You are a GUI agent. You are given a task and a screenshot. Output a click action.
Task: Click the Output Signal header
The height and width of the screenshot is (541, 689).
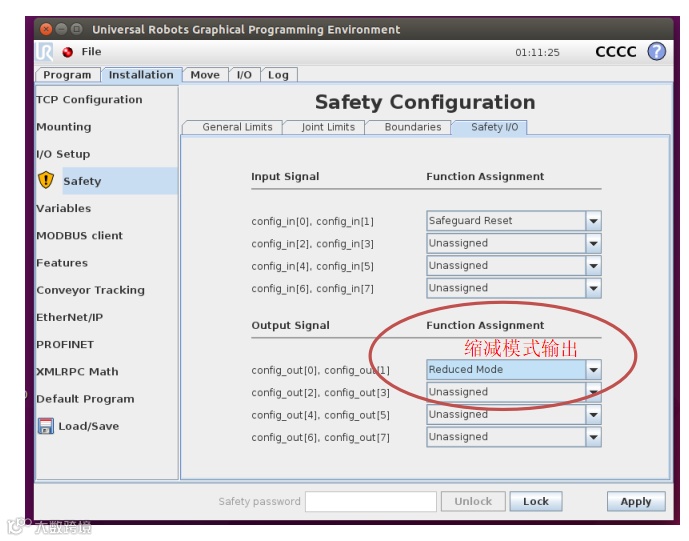click(x=290, y=326)
